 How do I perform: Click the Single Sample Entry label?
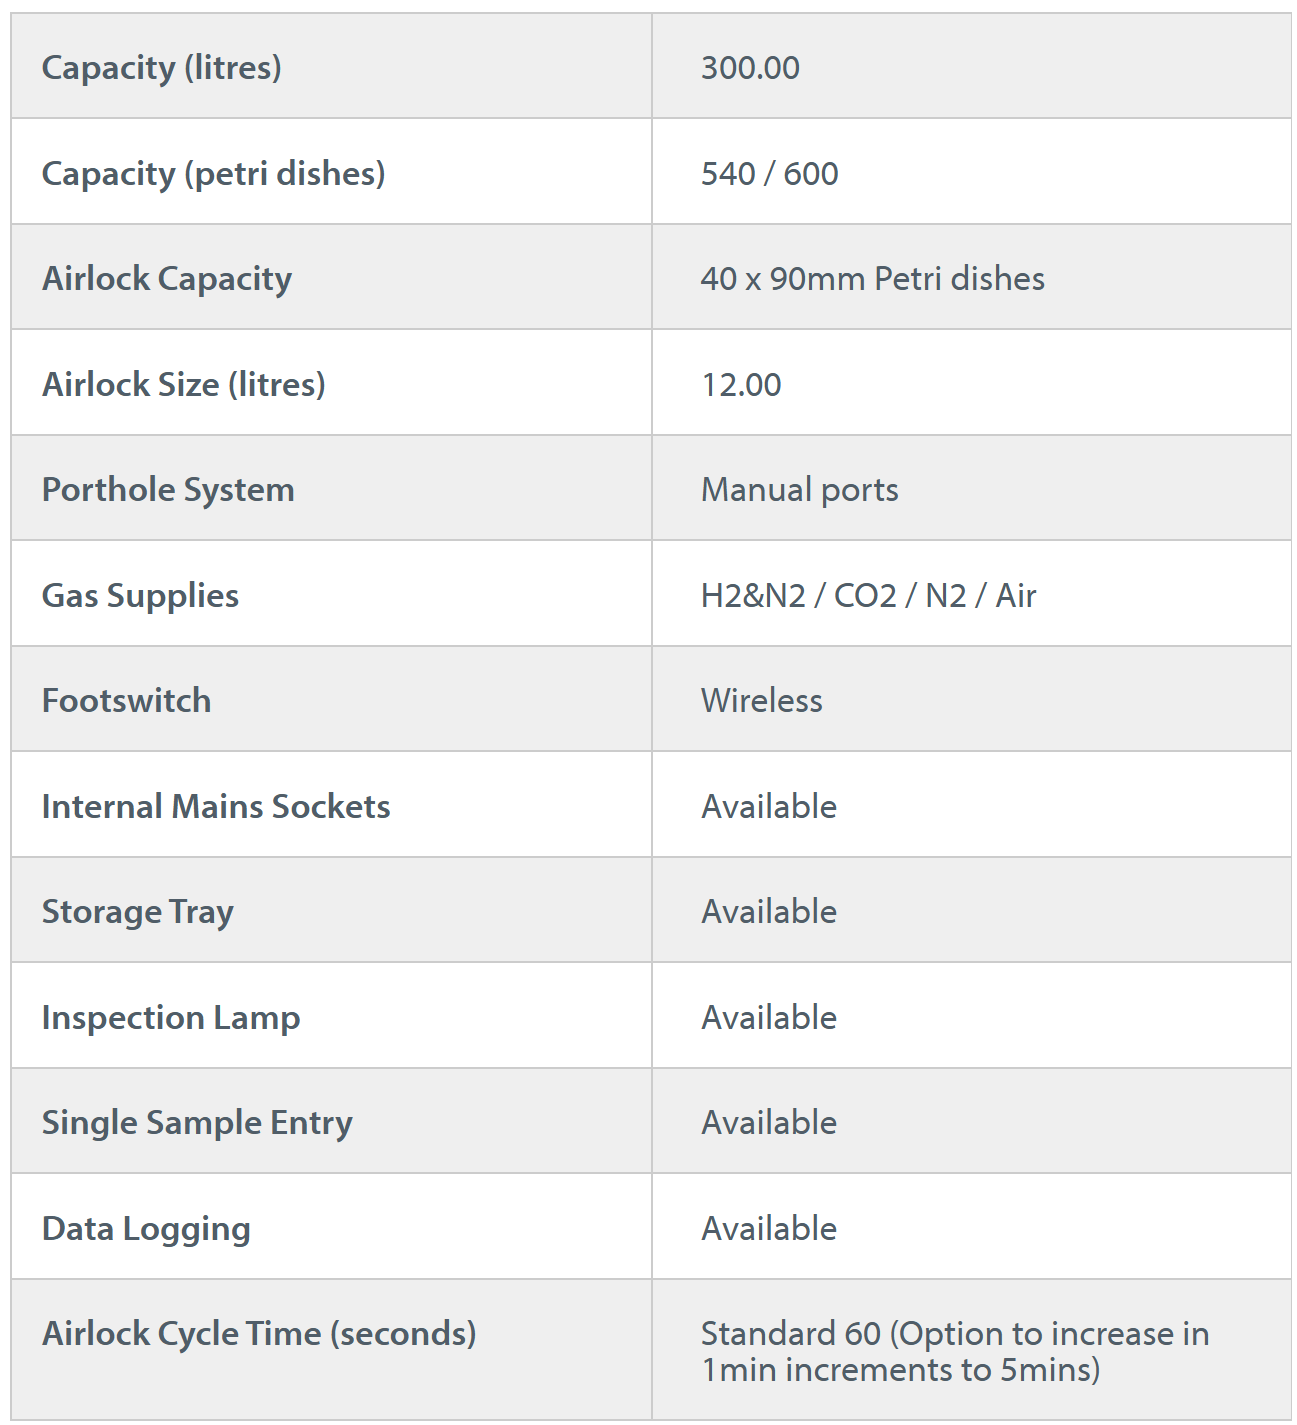(x=197, y=1123)
